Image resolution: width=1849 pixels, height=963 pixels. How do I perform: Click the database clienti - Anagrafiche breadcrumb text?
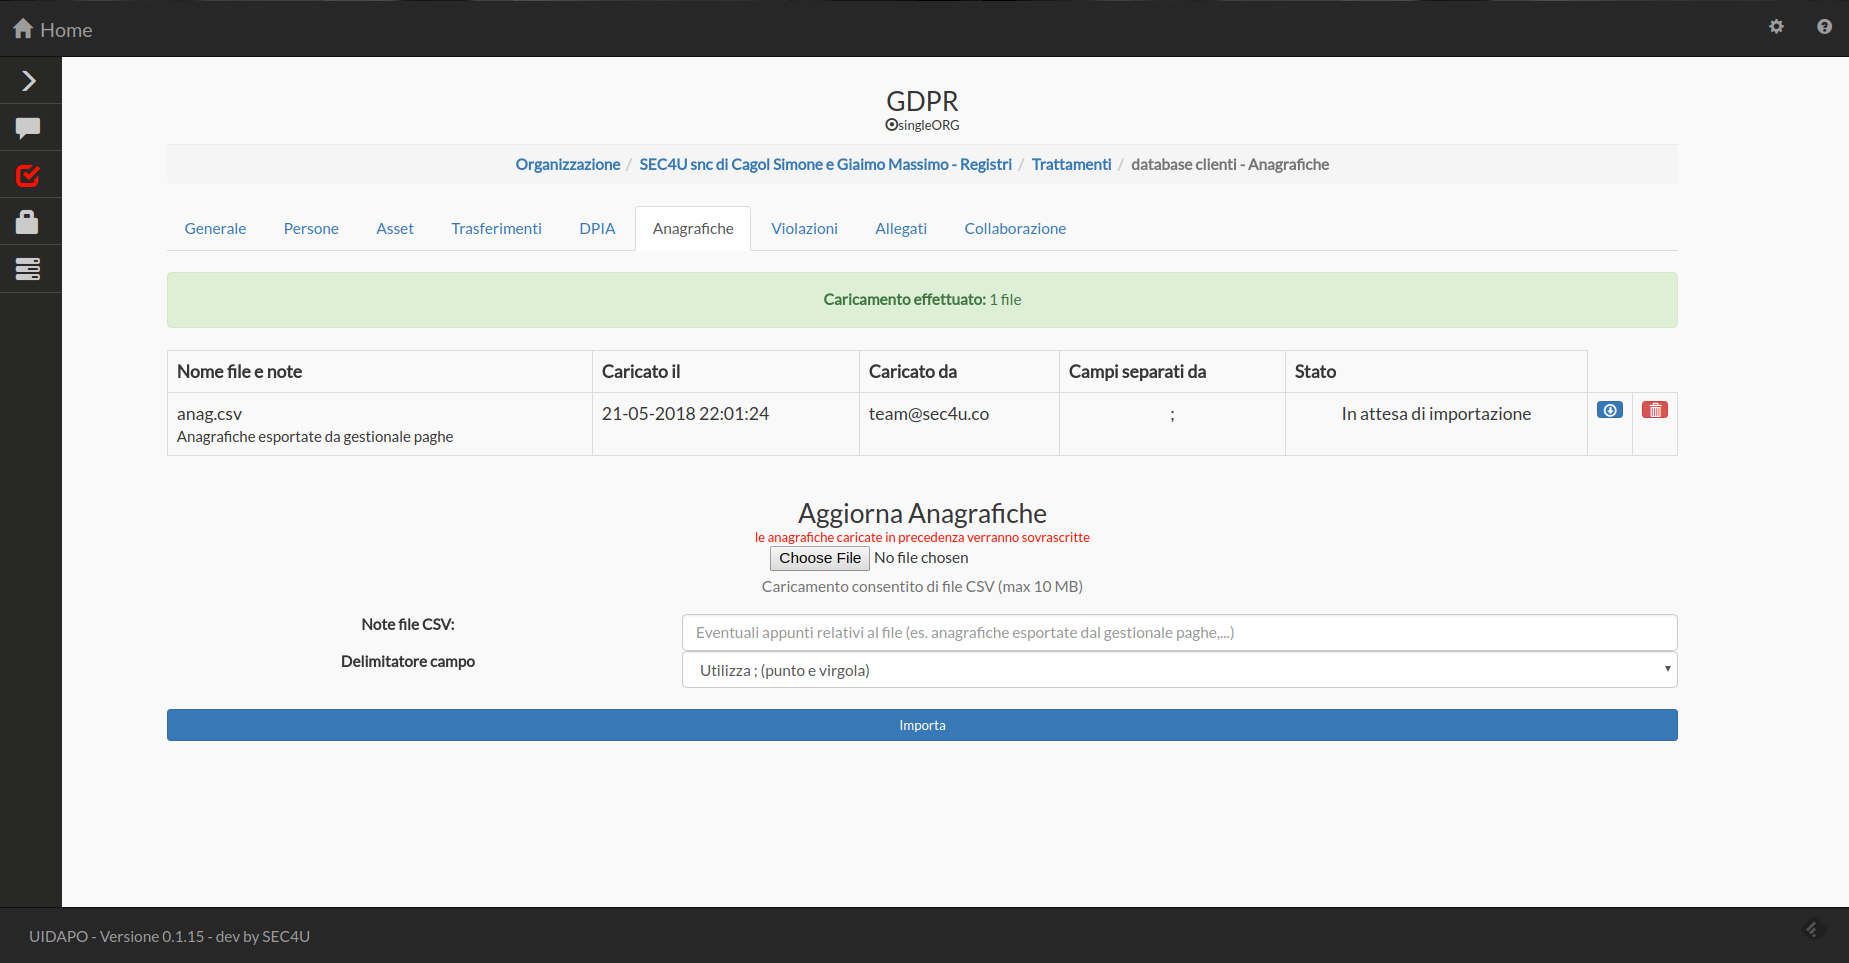coord(1230,164)
